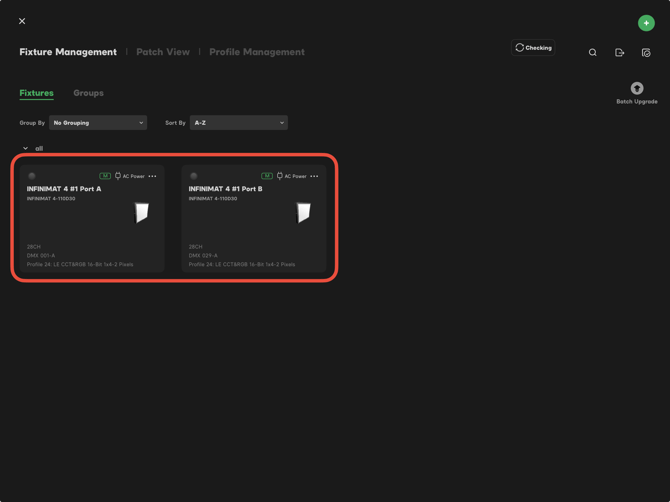Screen dimensions: 670x502
Task: Open the Patch View tab
Action: [163, 52]
